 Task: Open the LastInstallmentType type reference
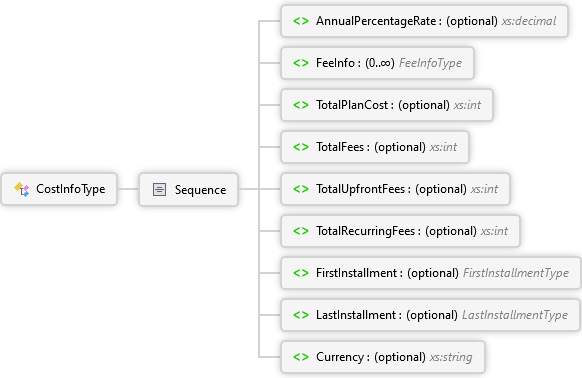point(515,315)
